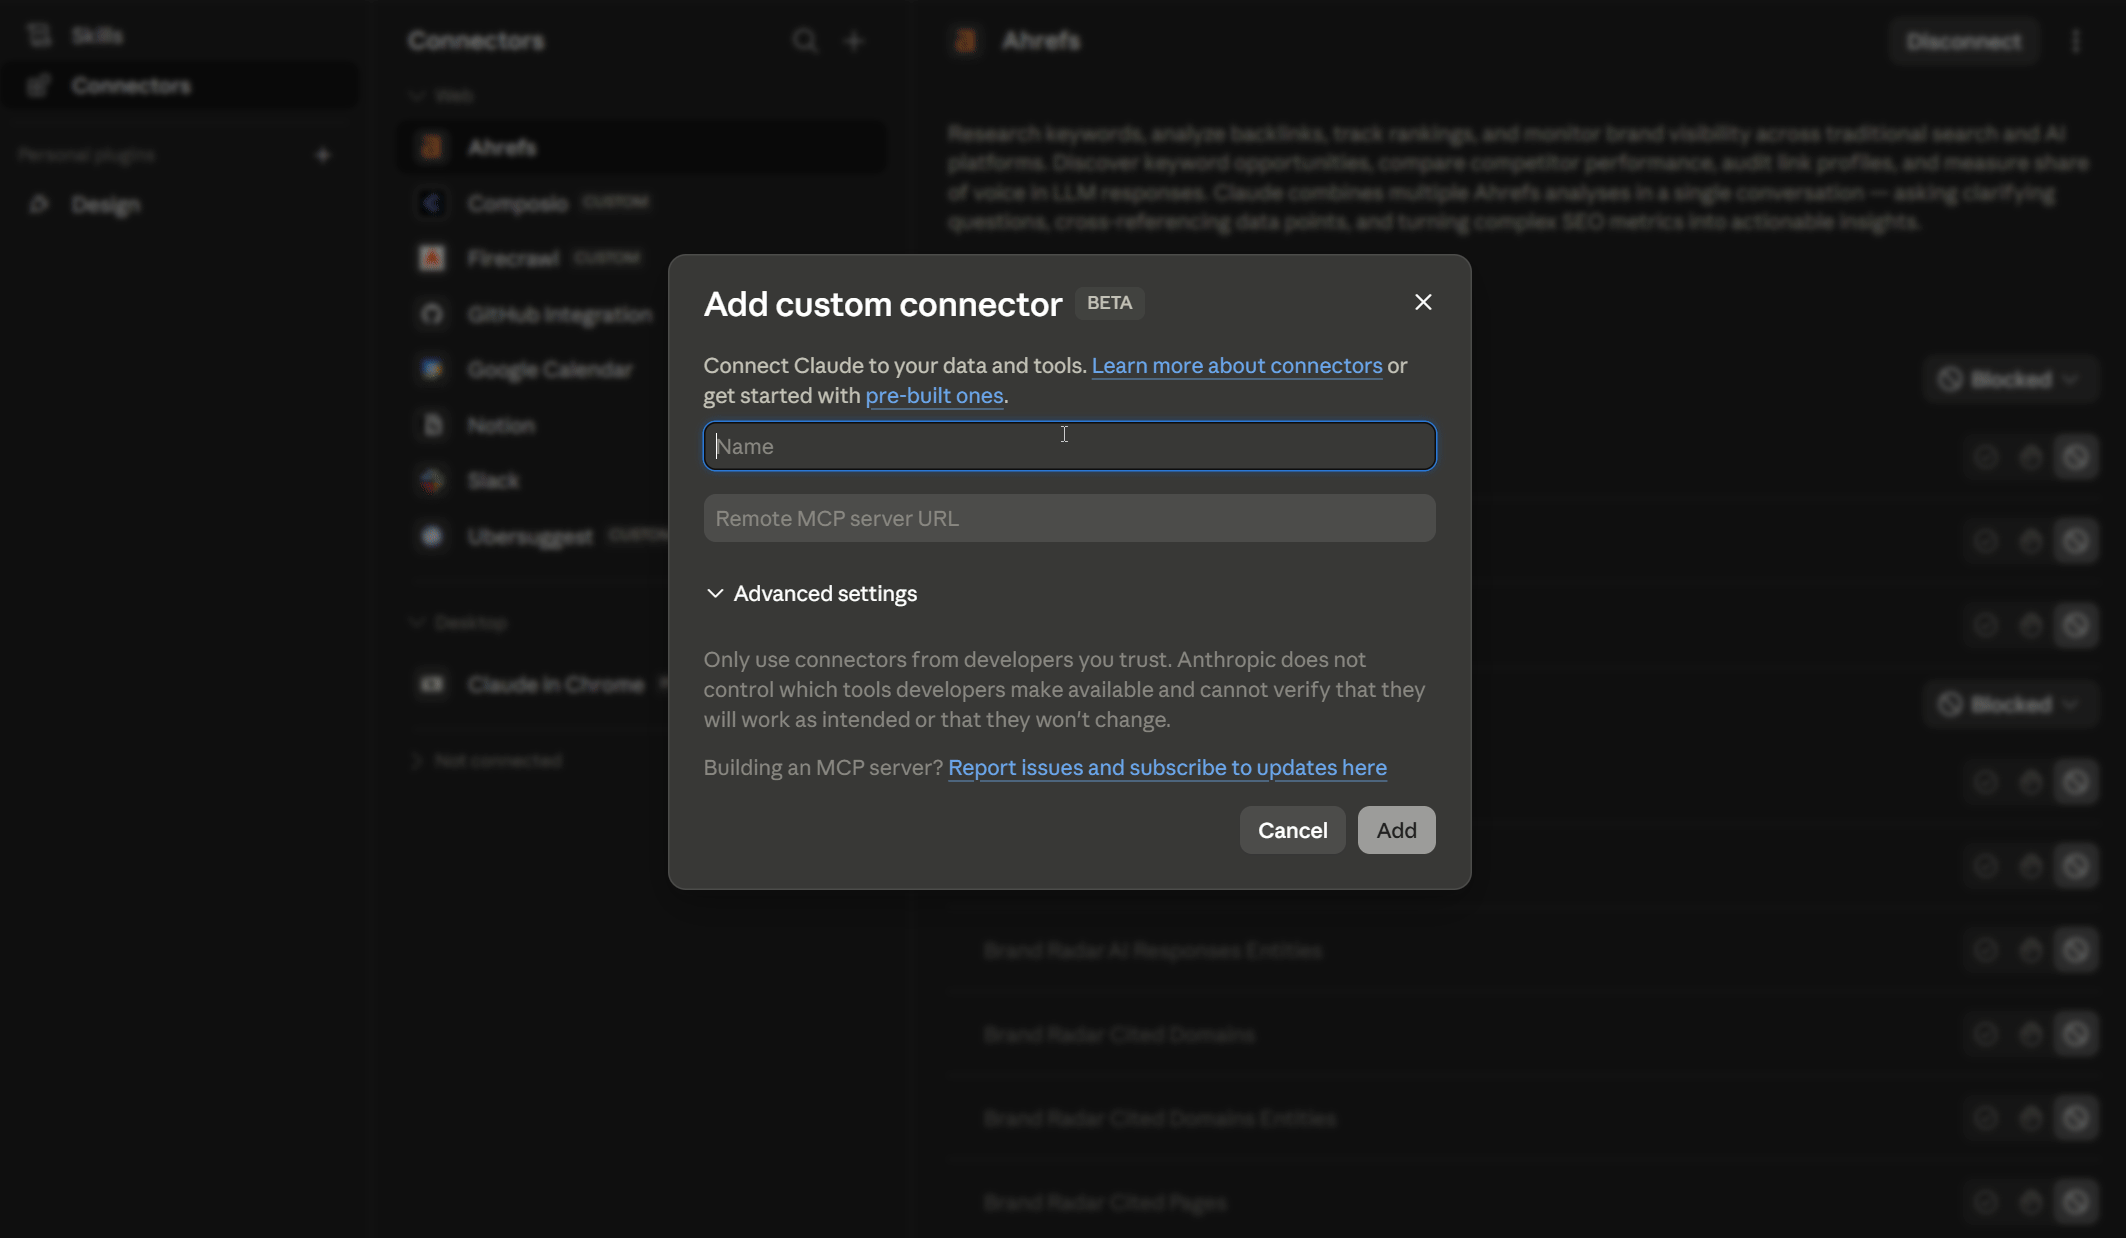
Task: Open more options menu beside Disconnect
Action: 2076,41
